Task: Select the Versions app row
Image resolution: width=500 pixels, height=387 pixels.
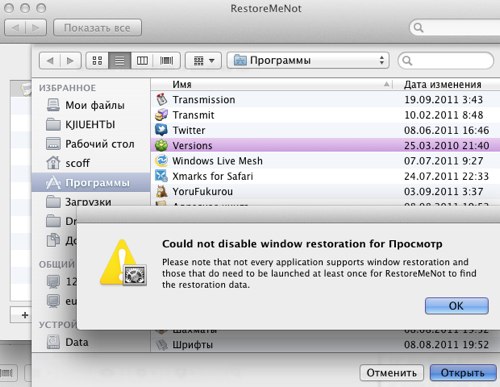Action: click(325, 145)
